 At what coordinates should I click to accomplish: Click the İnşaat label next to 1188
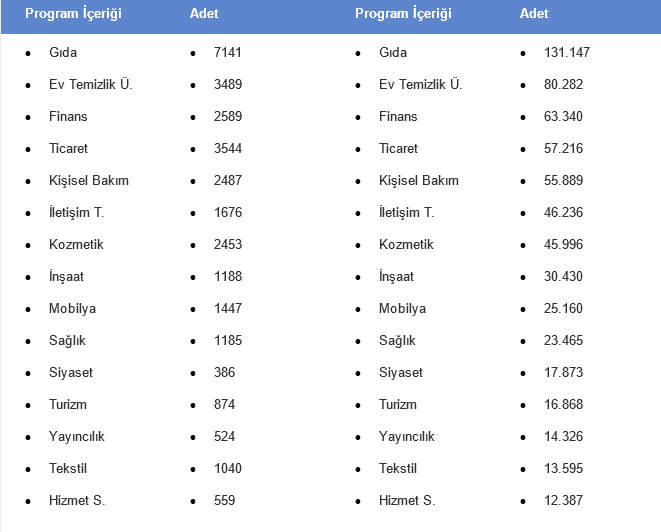69,276
